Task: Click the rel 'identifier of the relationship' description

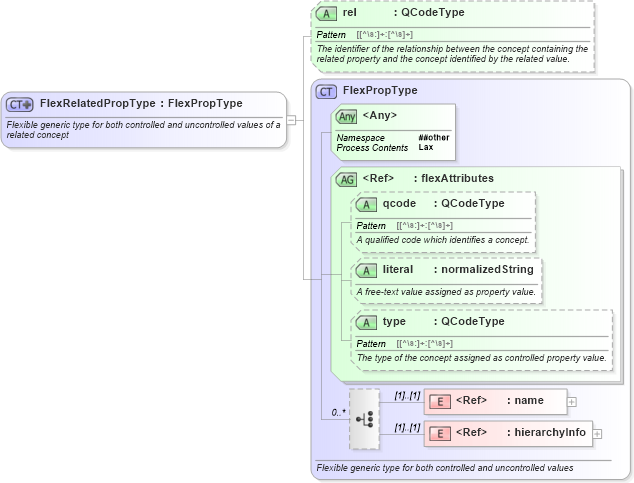Action: (x=452, y=54)
